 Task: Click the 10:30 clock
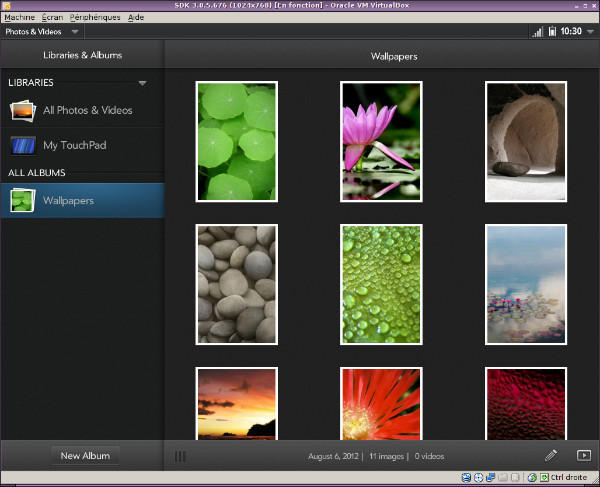571,31
